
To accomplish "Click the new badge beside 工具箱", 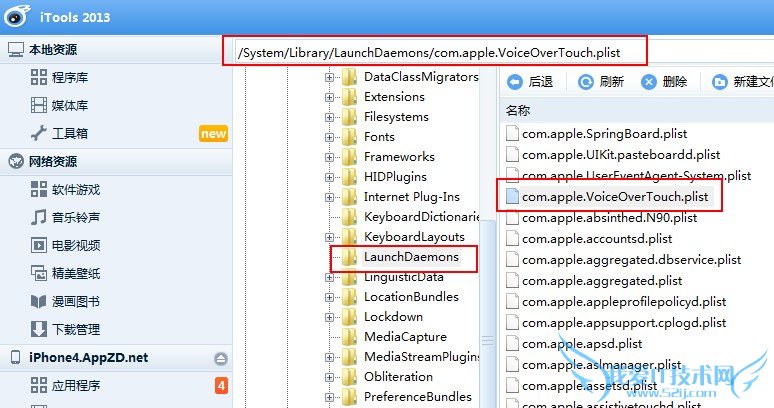I will pos(213,134).
